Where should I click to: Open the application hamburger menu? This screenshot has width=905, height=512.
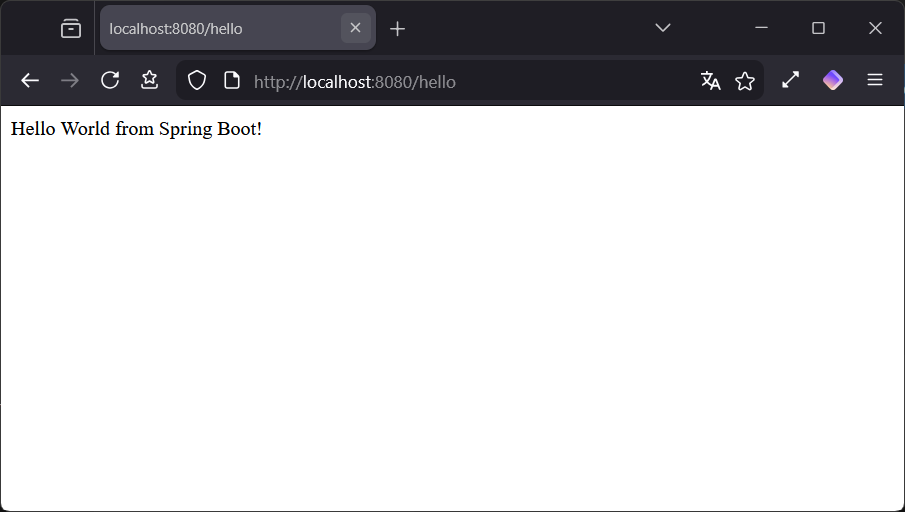coord(874,80)
